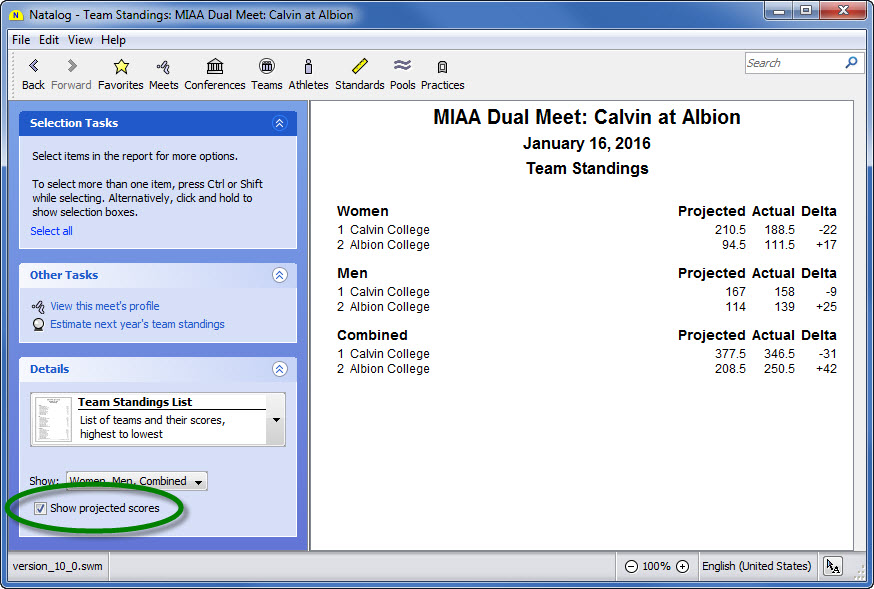Open the View menu
Image resolution: width=874 pixels, height=589 pixels.
tap(80, 40)
